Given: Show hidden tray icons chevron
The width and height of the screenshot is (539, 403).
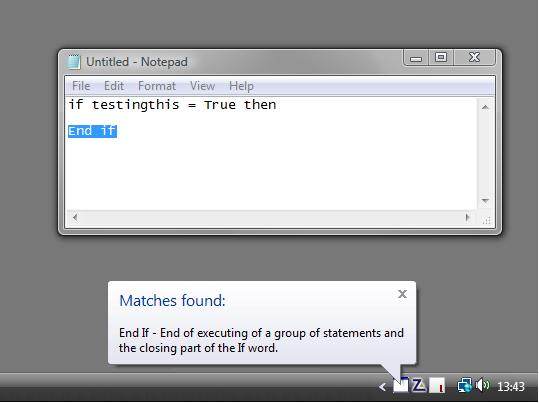Looking at the screenshot, I should 382,387.
